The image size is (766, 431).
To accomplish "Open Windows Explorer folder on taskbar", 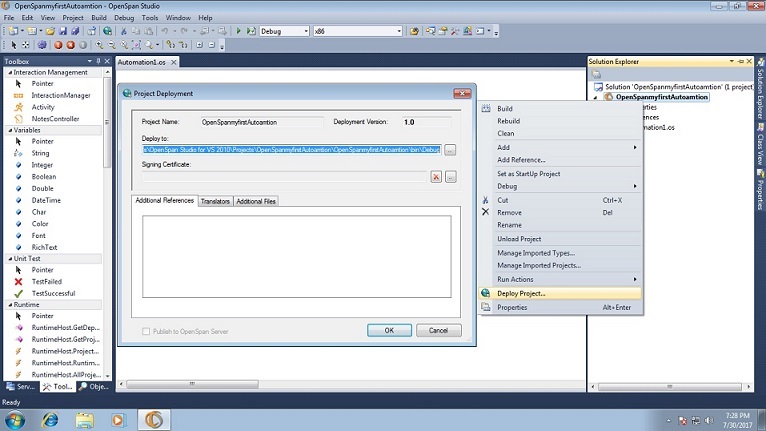I will (x=85, y=420).
